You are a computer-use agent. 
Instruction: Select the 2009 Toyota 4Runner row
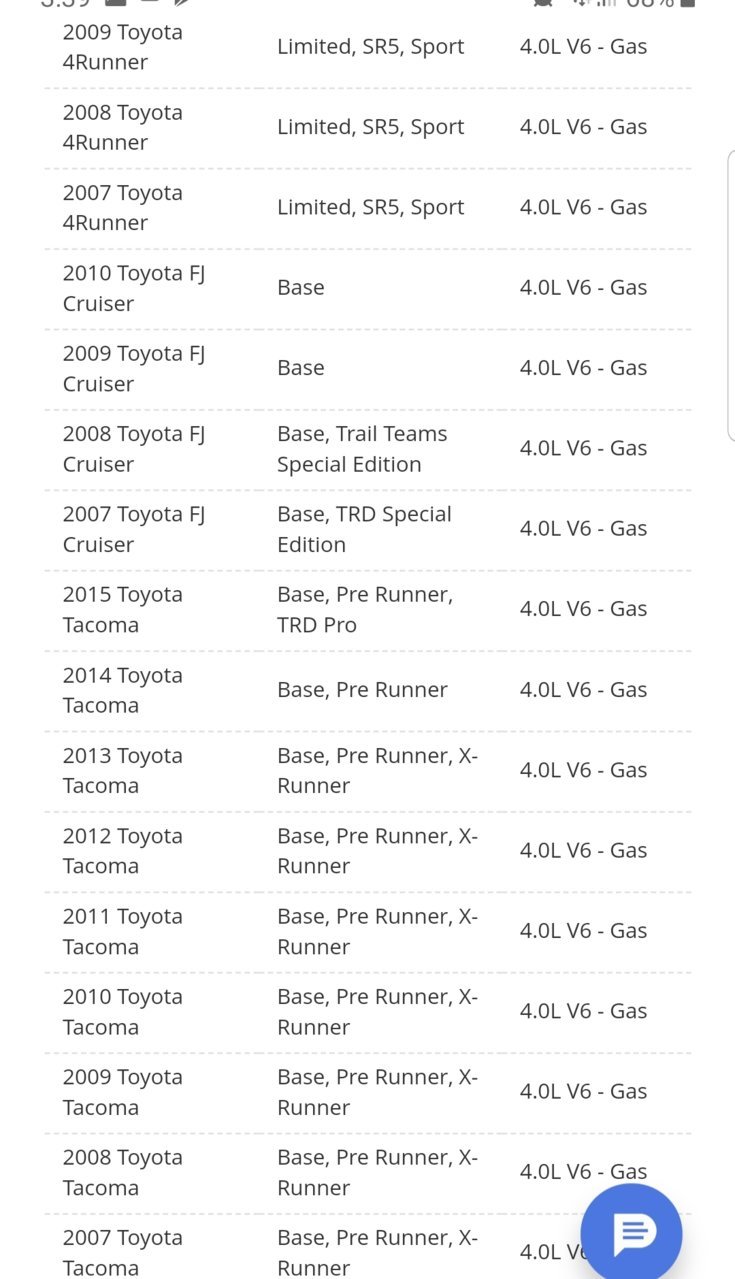point(367,47)
